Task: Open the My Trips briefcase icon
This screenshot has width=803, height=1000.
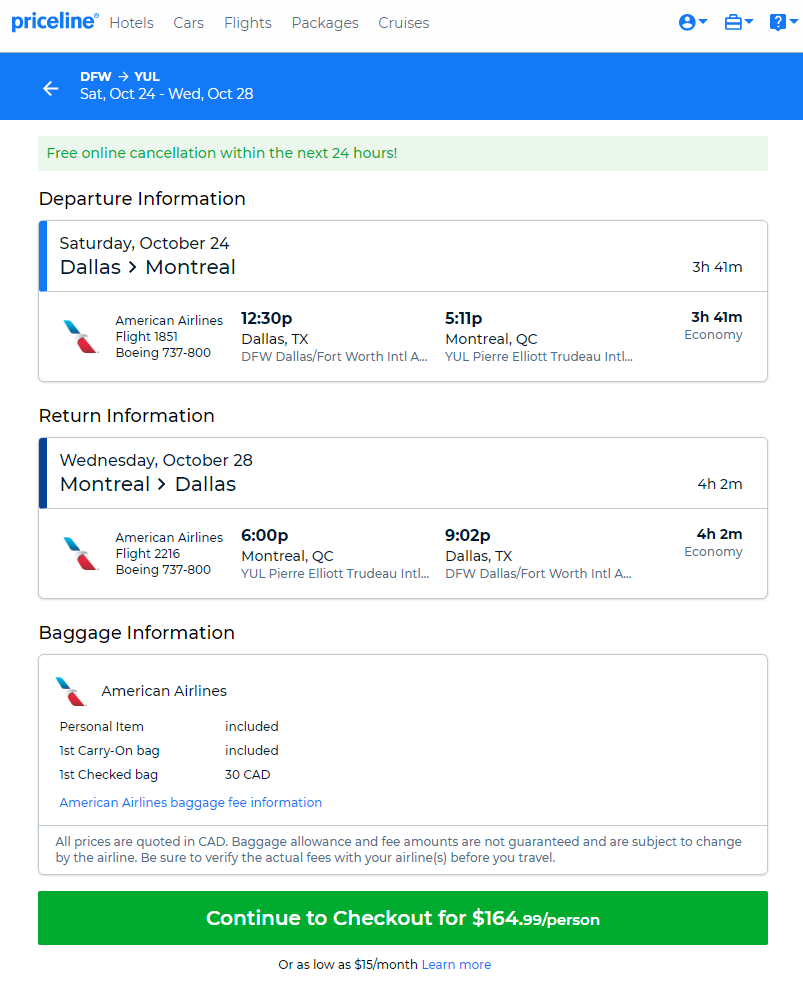Action: coord(733,22)
